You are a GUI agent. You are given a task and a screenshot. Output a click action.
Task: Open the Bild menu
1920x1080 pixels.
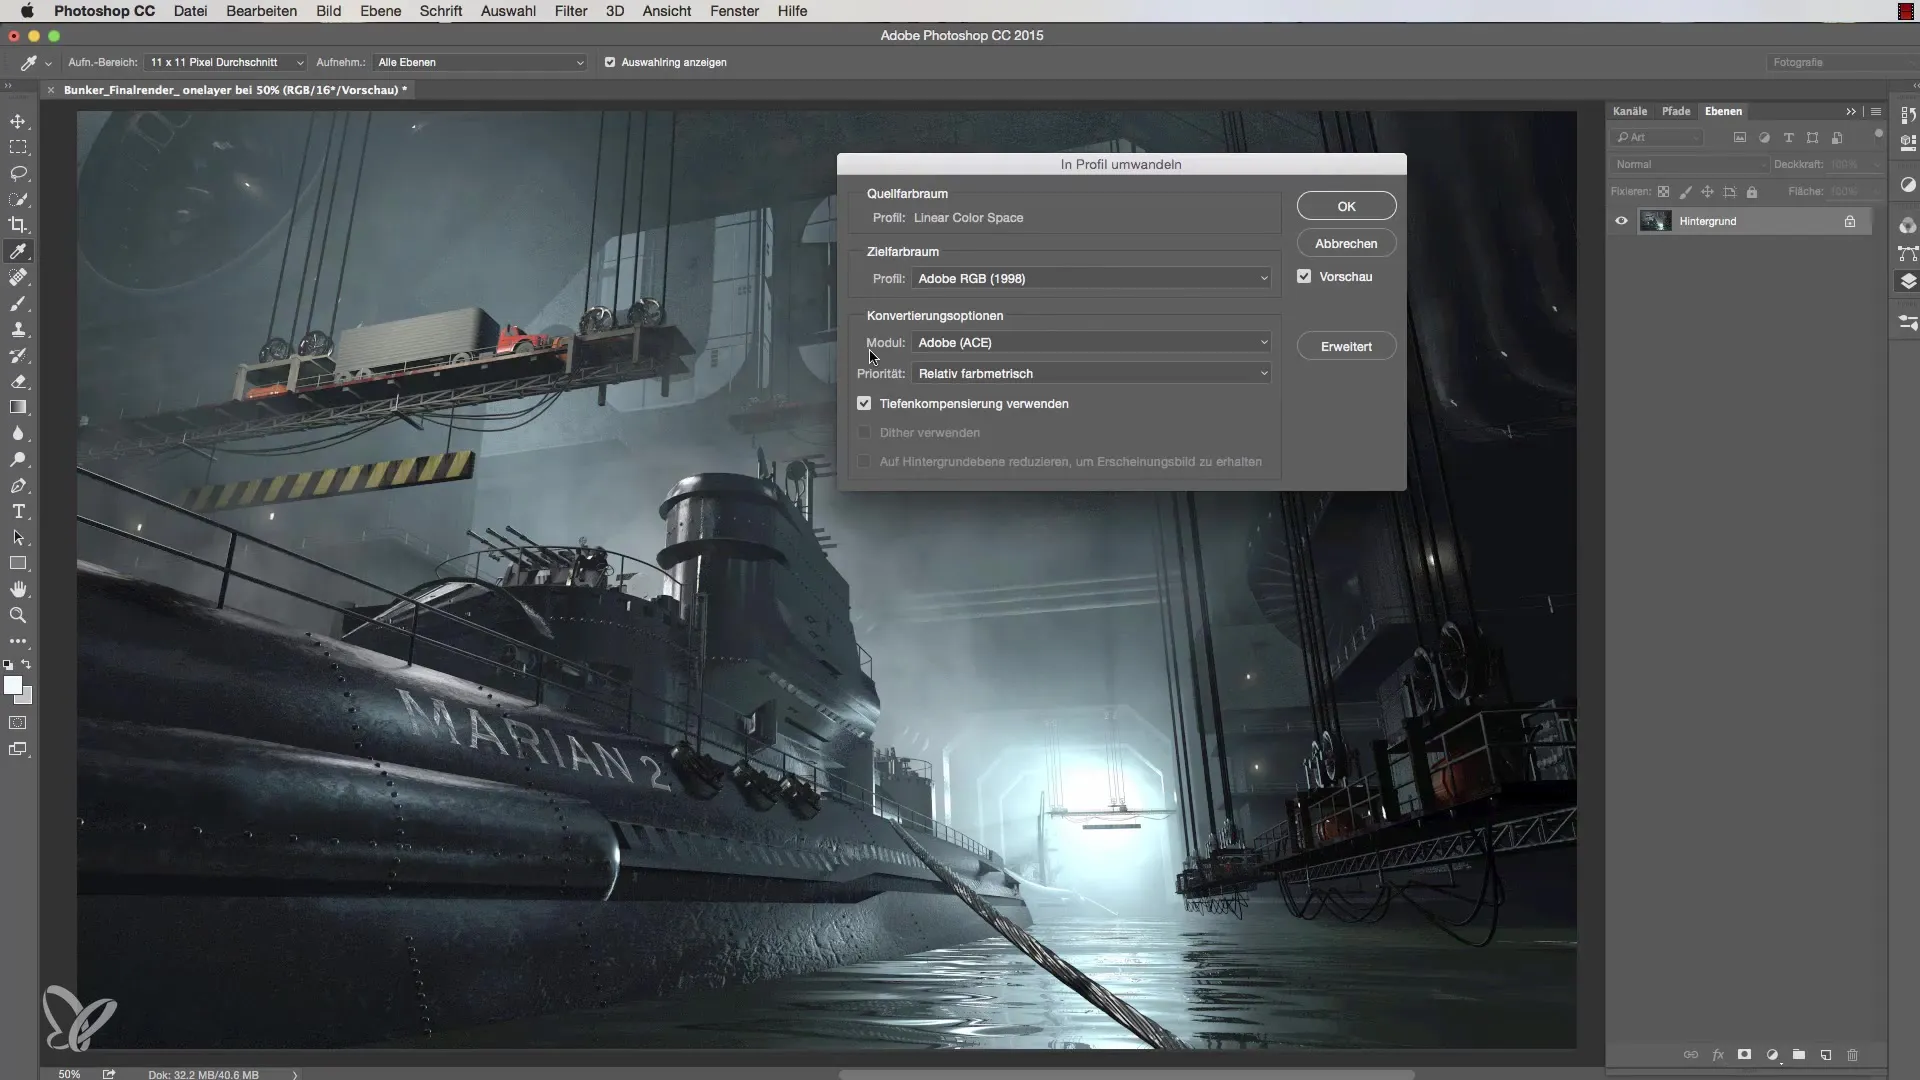(x=328, y=11)
